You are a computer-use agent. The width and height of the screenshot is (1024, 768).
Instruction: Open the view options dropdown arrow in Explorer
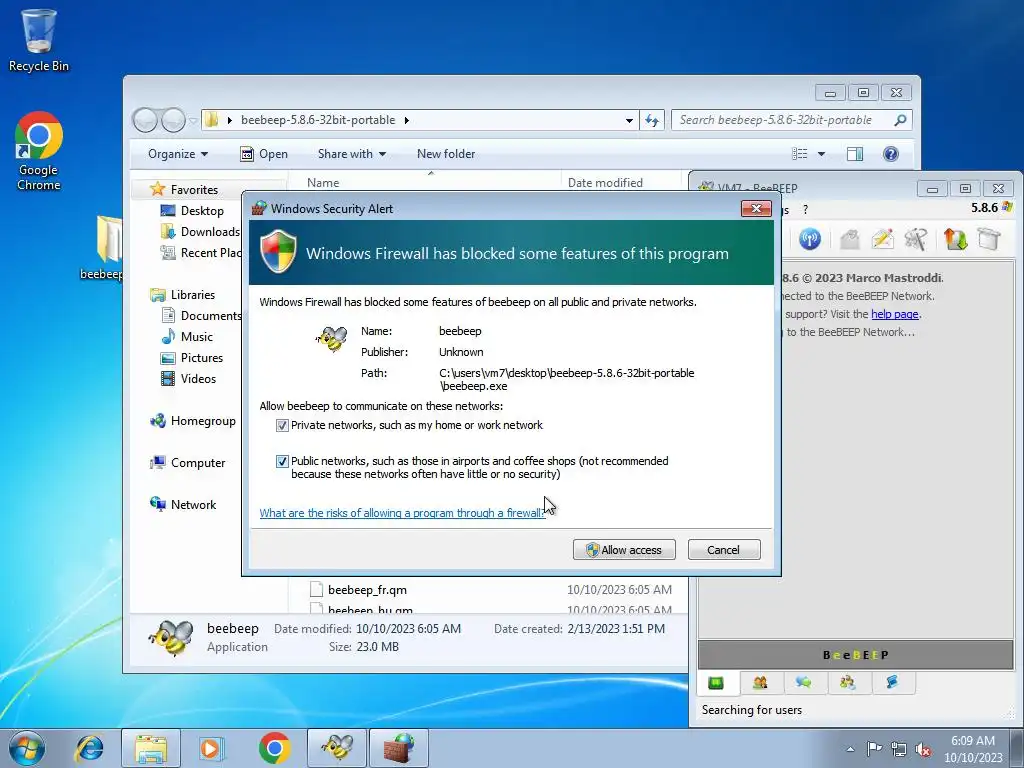[x=822, y=153]
